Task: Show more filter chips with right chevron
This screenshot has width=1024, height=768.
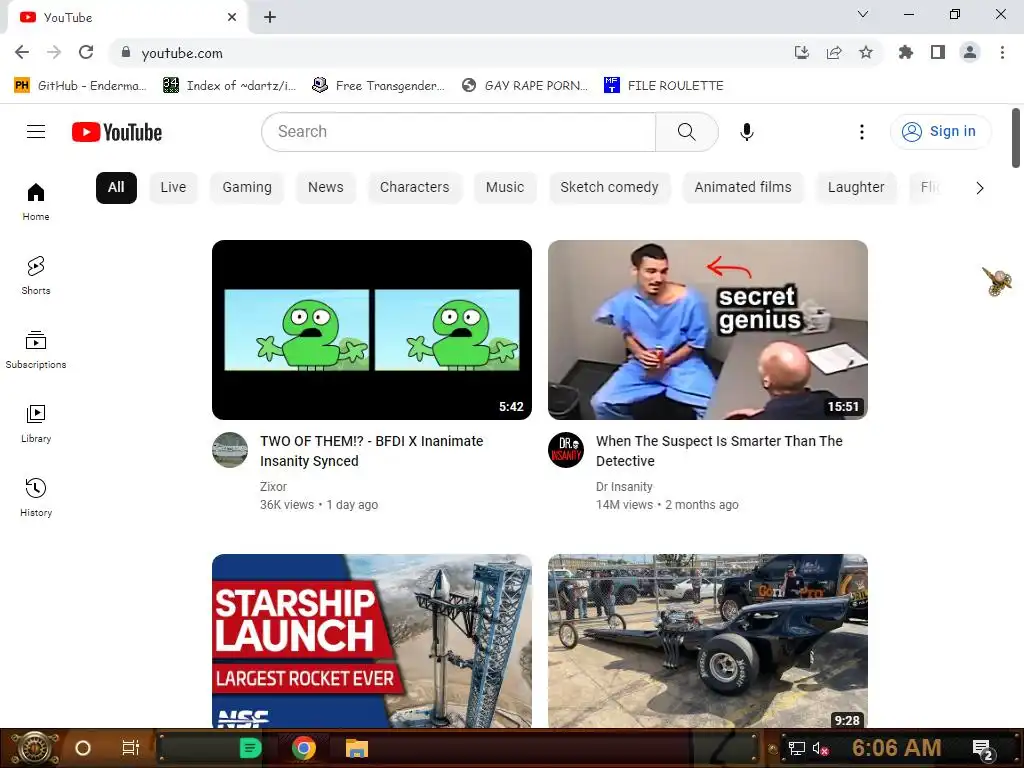Action: click(x=980, y=188)
